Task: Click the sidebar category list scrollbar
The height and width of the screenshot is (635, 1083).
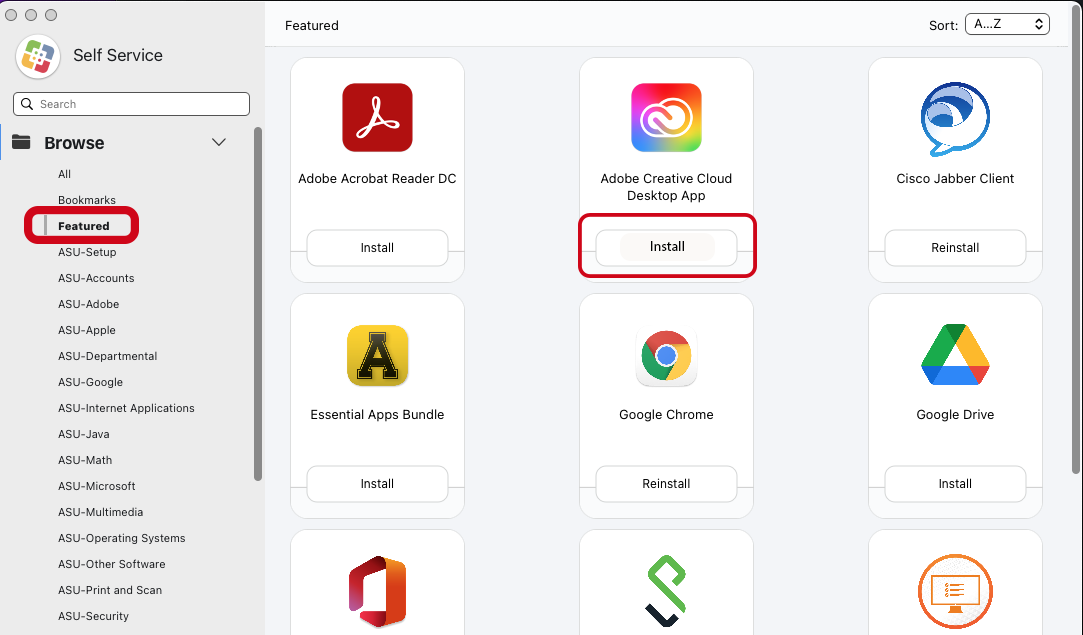Action: coord(258,303)
